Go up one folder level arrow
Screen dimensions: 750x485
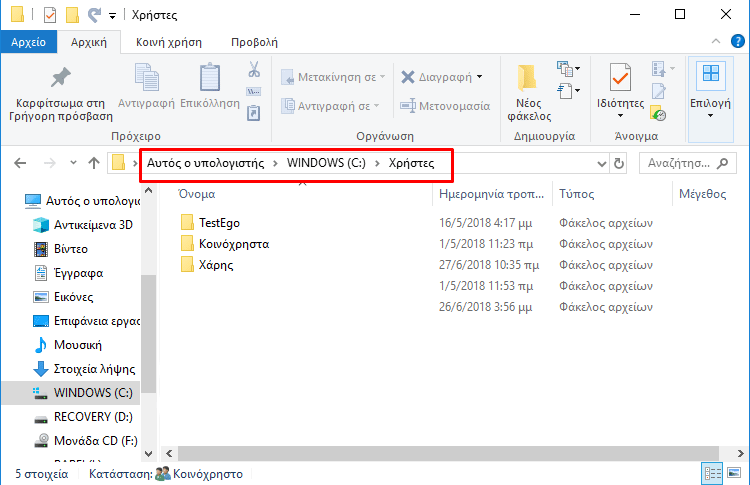coord(94,163)
